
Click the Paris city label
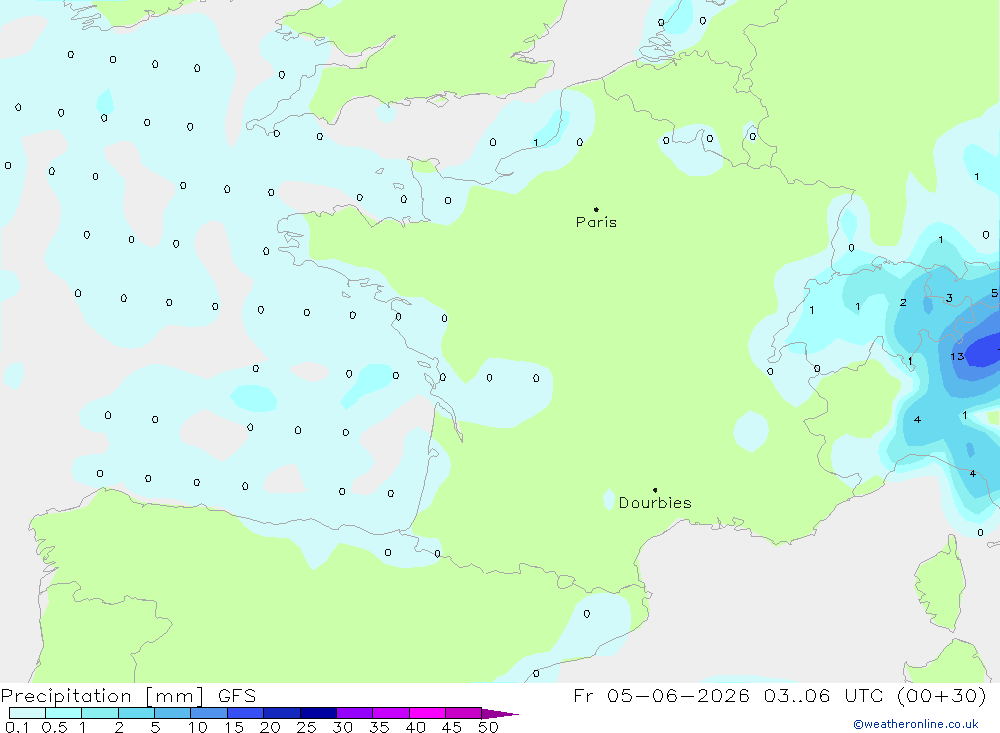[596, 222]
